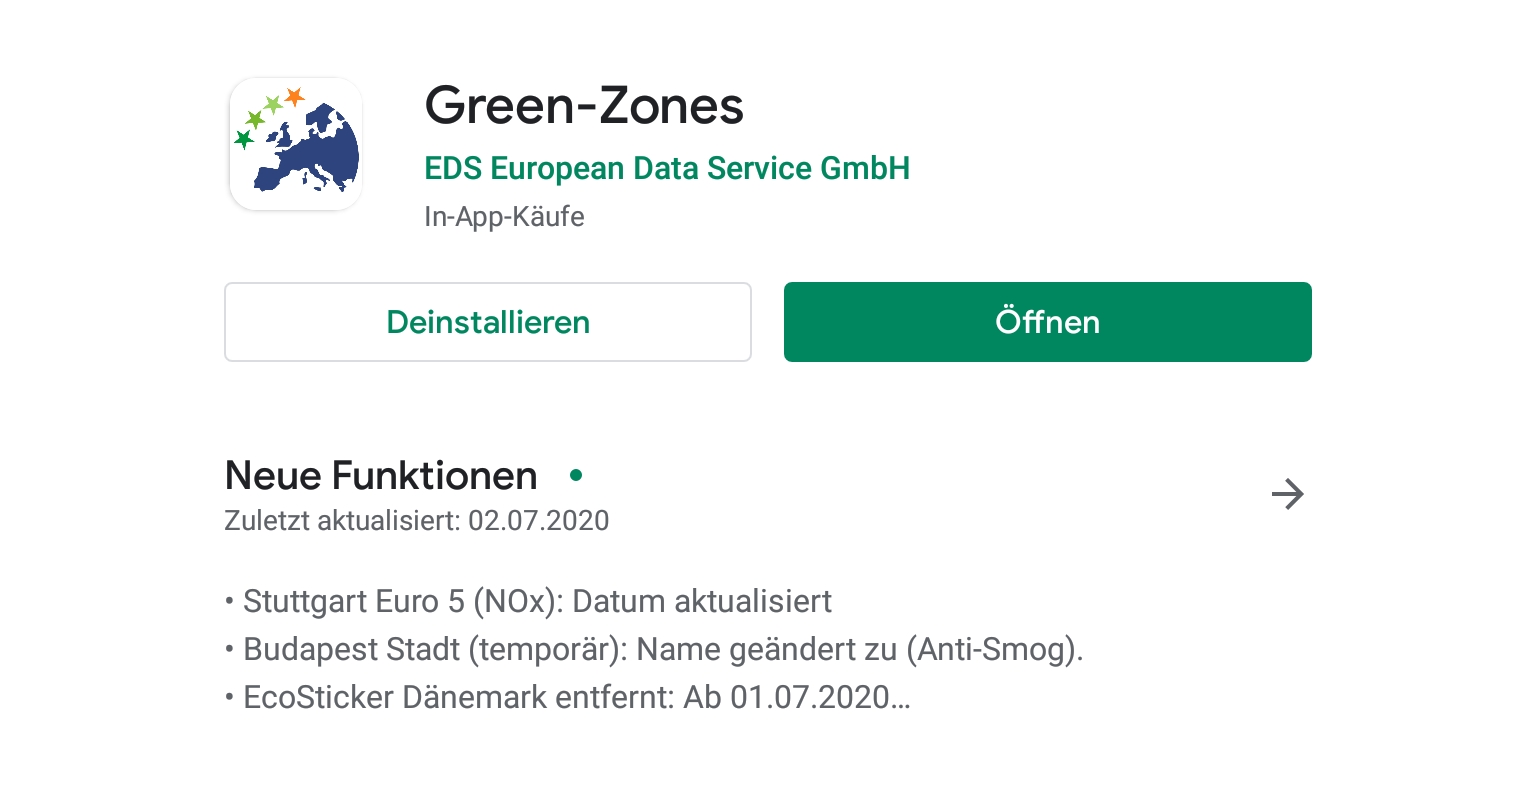Tap the Deinstallieren button
The image size is (1536, 786).
488,322
